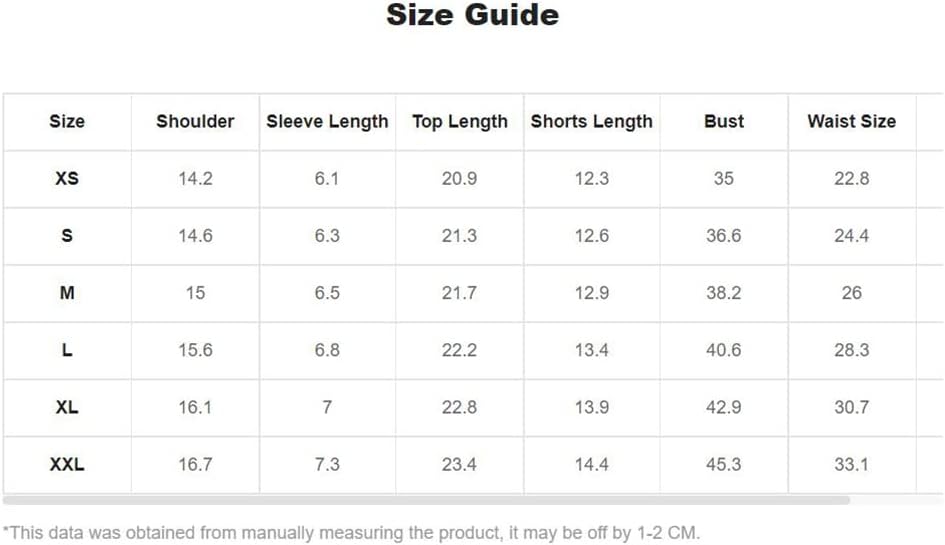Click the XS bust value 35
This screenshot has height=545, width=945.
tap(724, 178)
